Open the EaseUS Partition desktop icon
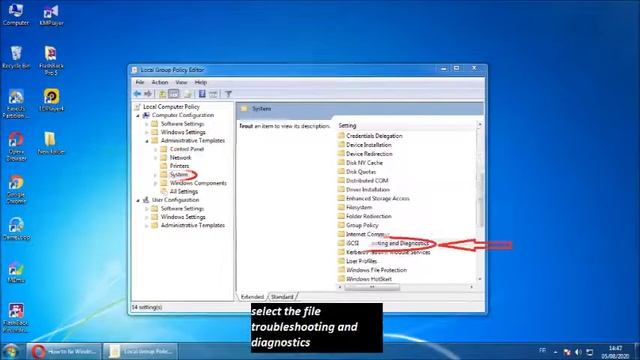This screenshot has width=640, height=360. coord(16,104)
